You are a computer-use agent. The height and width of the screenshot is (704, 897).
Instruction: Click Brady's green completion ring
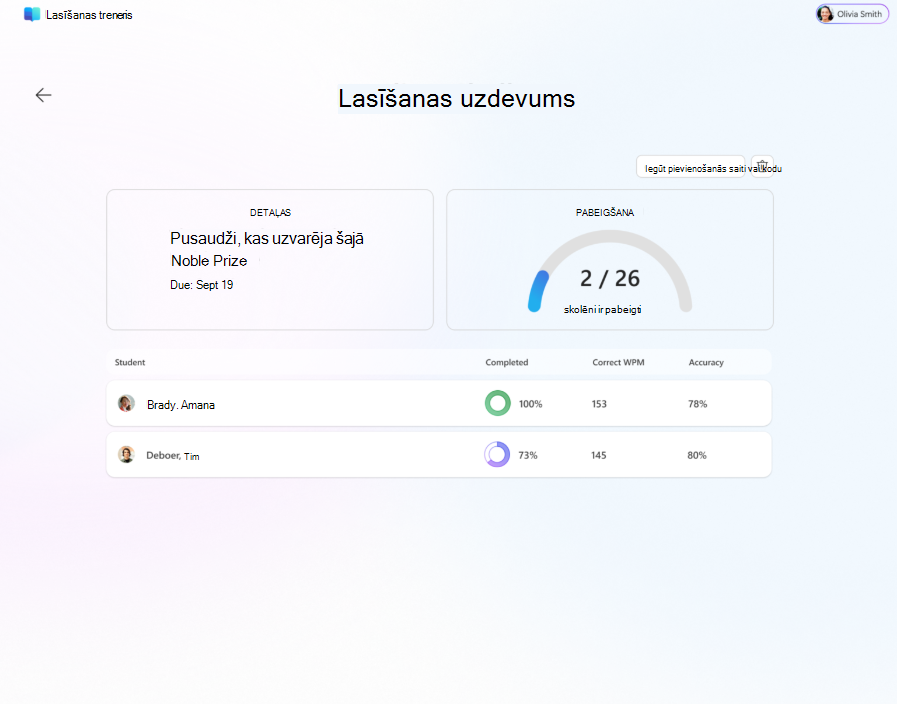tap(498, 403)
